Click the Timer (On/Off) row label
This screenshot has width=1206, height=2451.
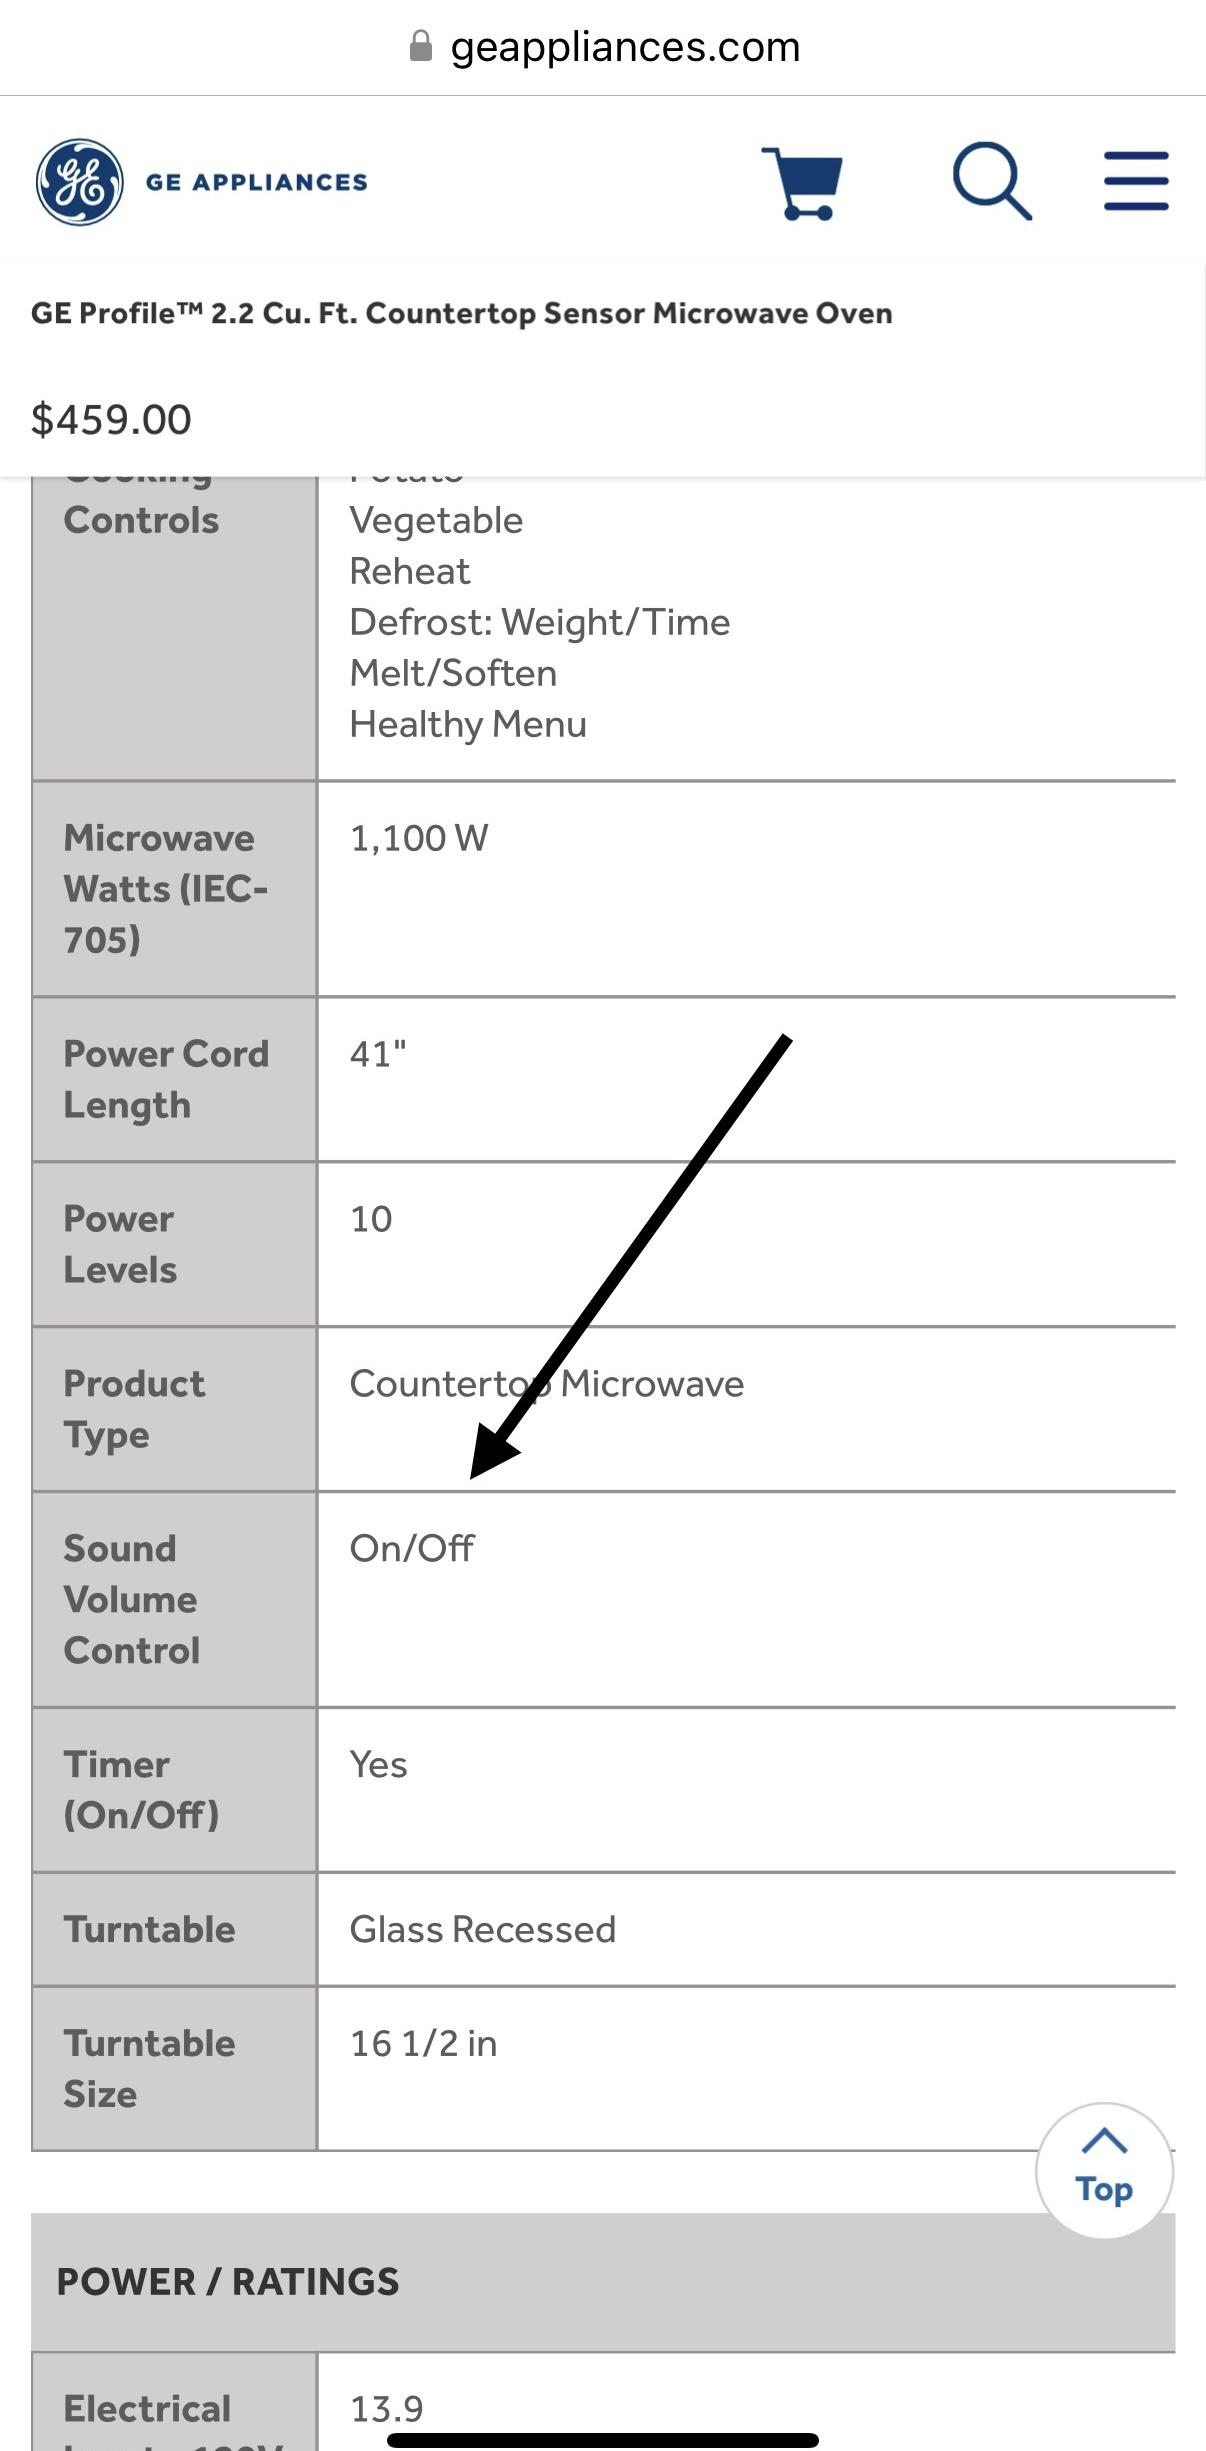coord(141,1789)
